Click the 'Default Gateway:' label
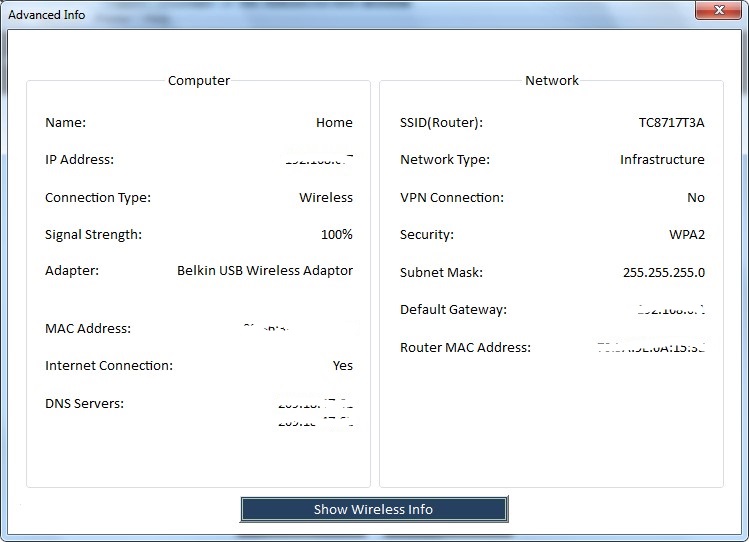The height and width of the screenshot is (542, 749). [x=453, y=310]
